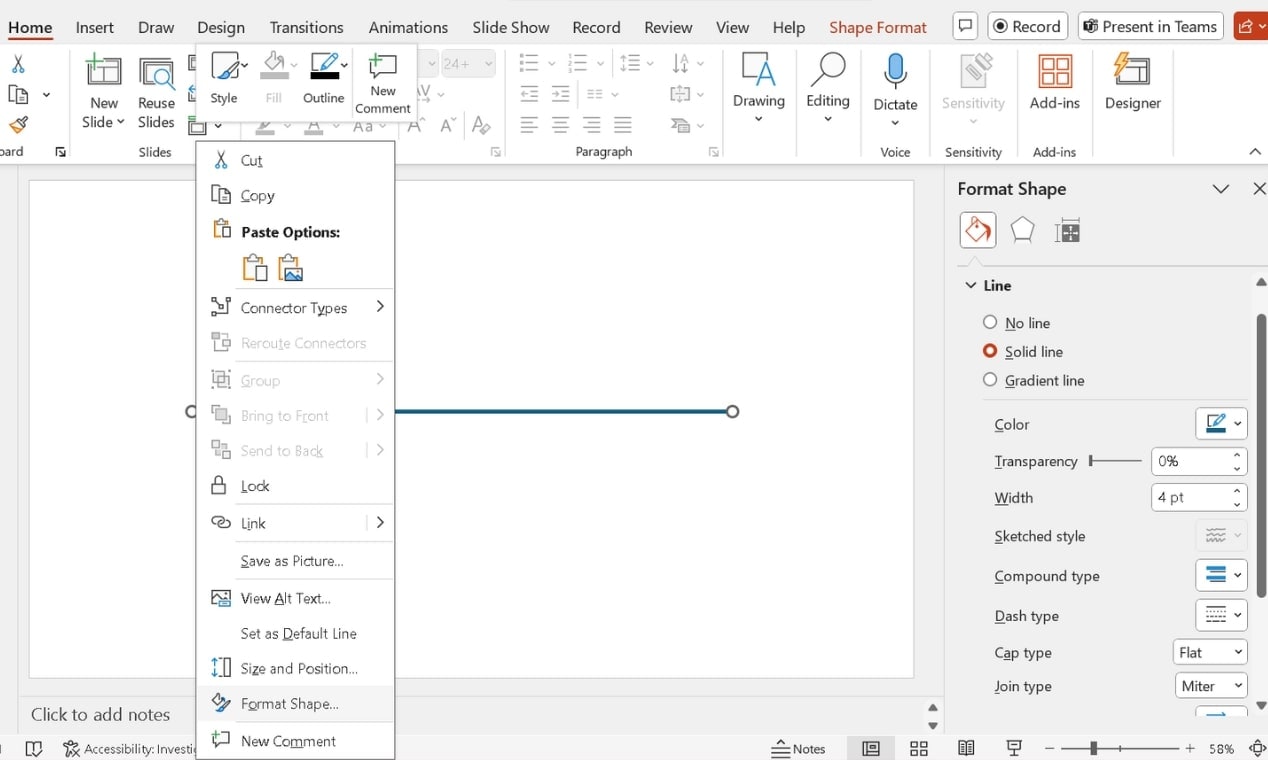Click the Bullets list icon
The width and height of the screenshot is (1268, 760).
[x=529, y=63]
